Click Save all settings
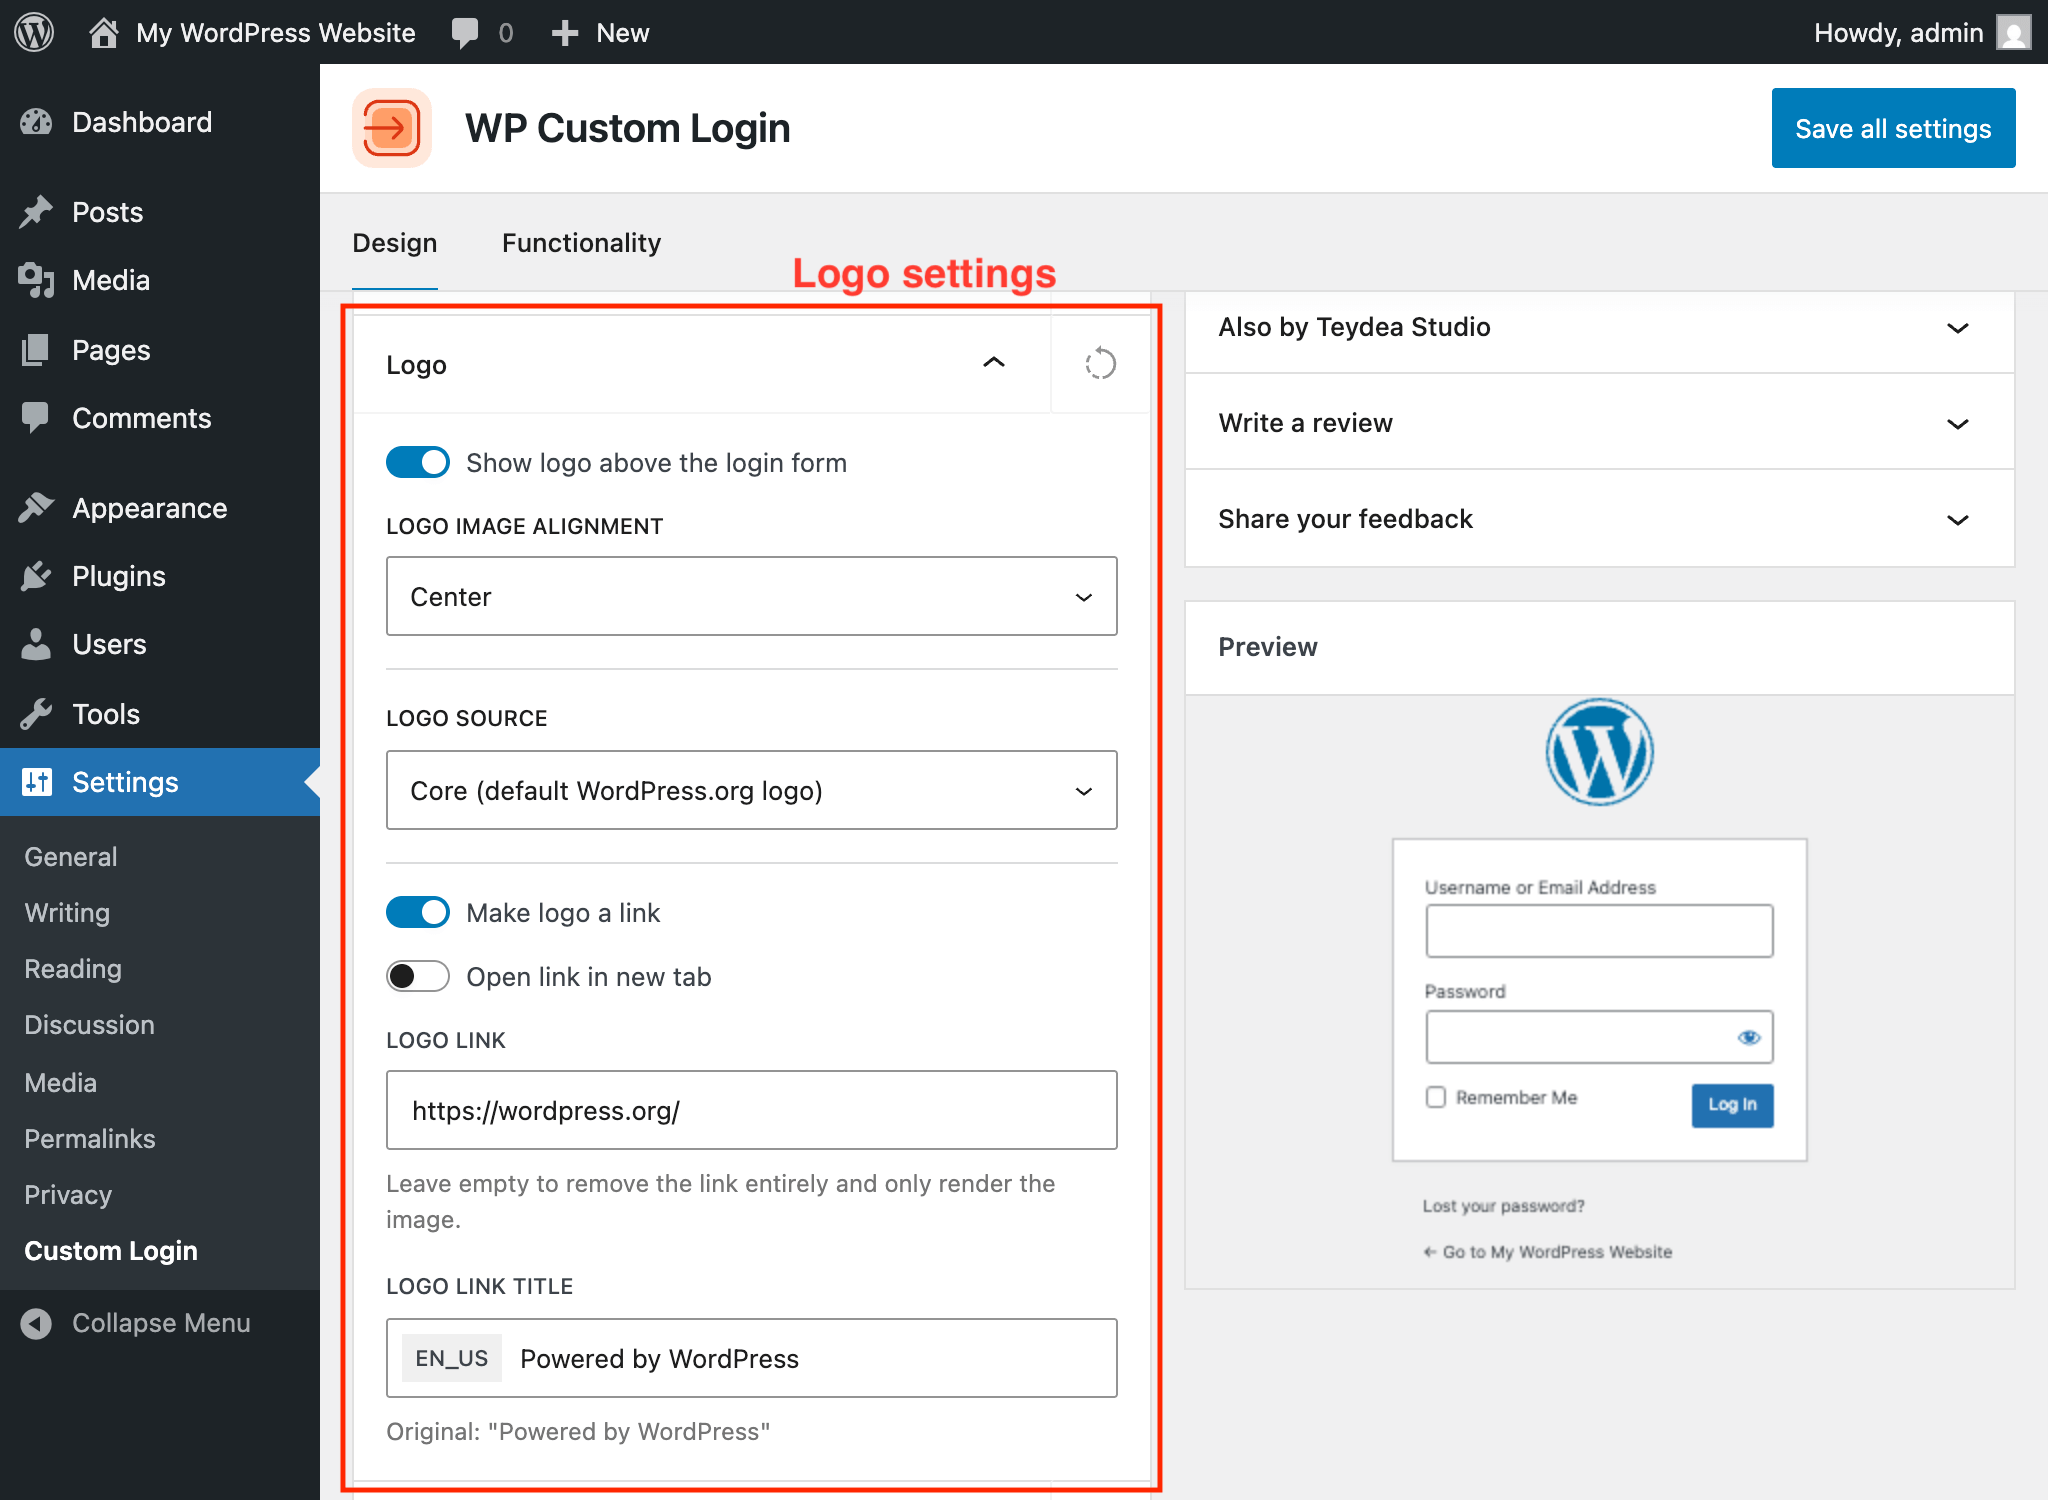Viewport: 2048px width, 1500px height. [x=1893, y=127]
